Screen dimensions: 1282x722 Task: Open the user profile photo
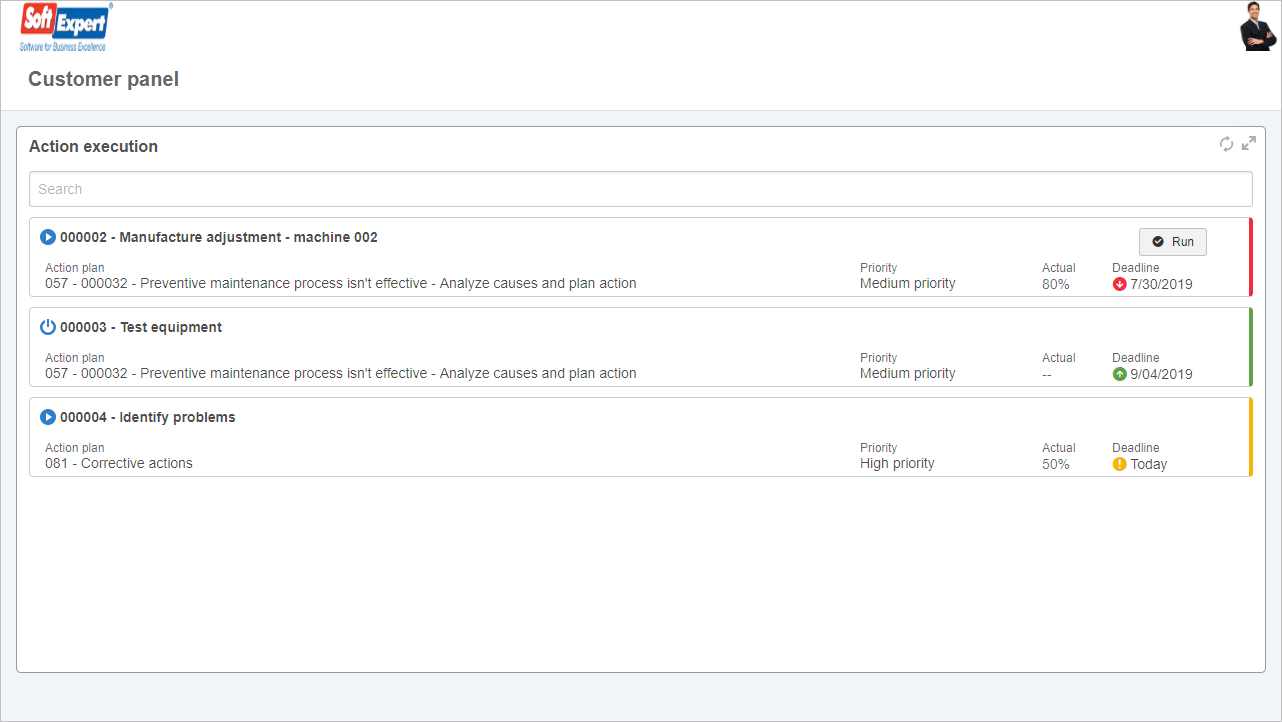coord(1258,27)
